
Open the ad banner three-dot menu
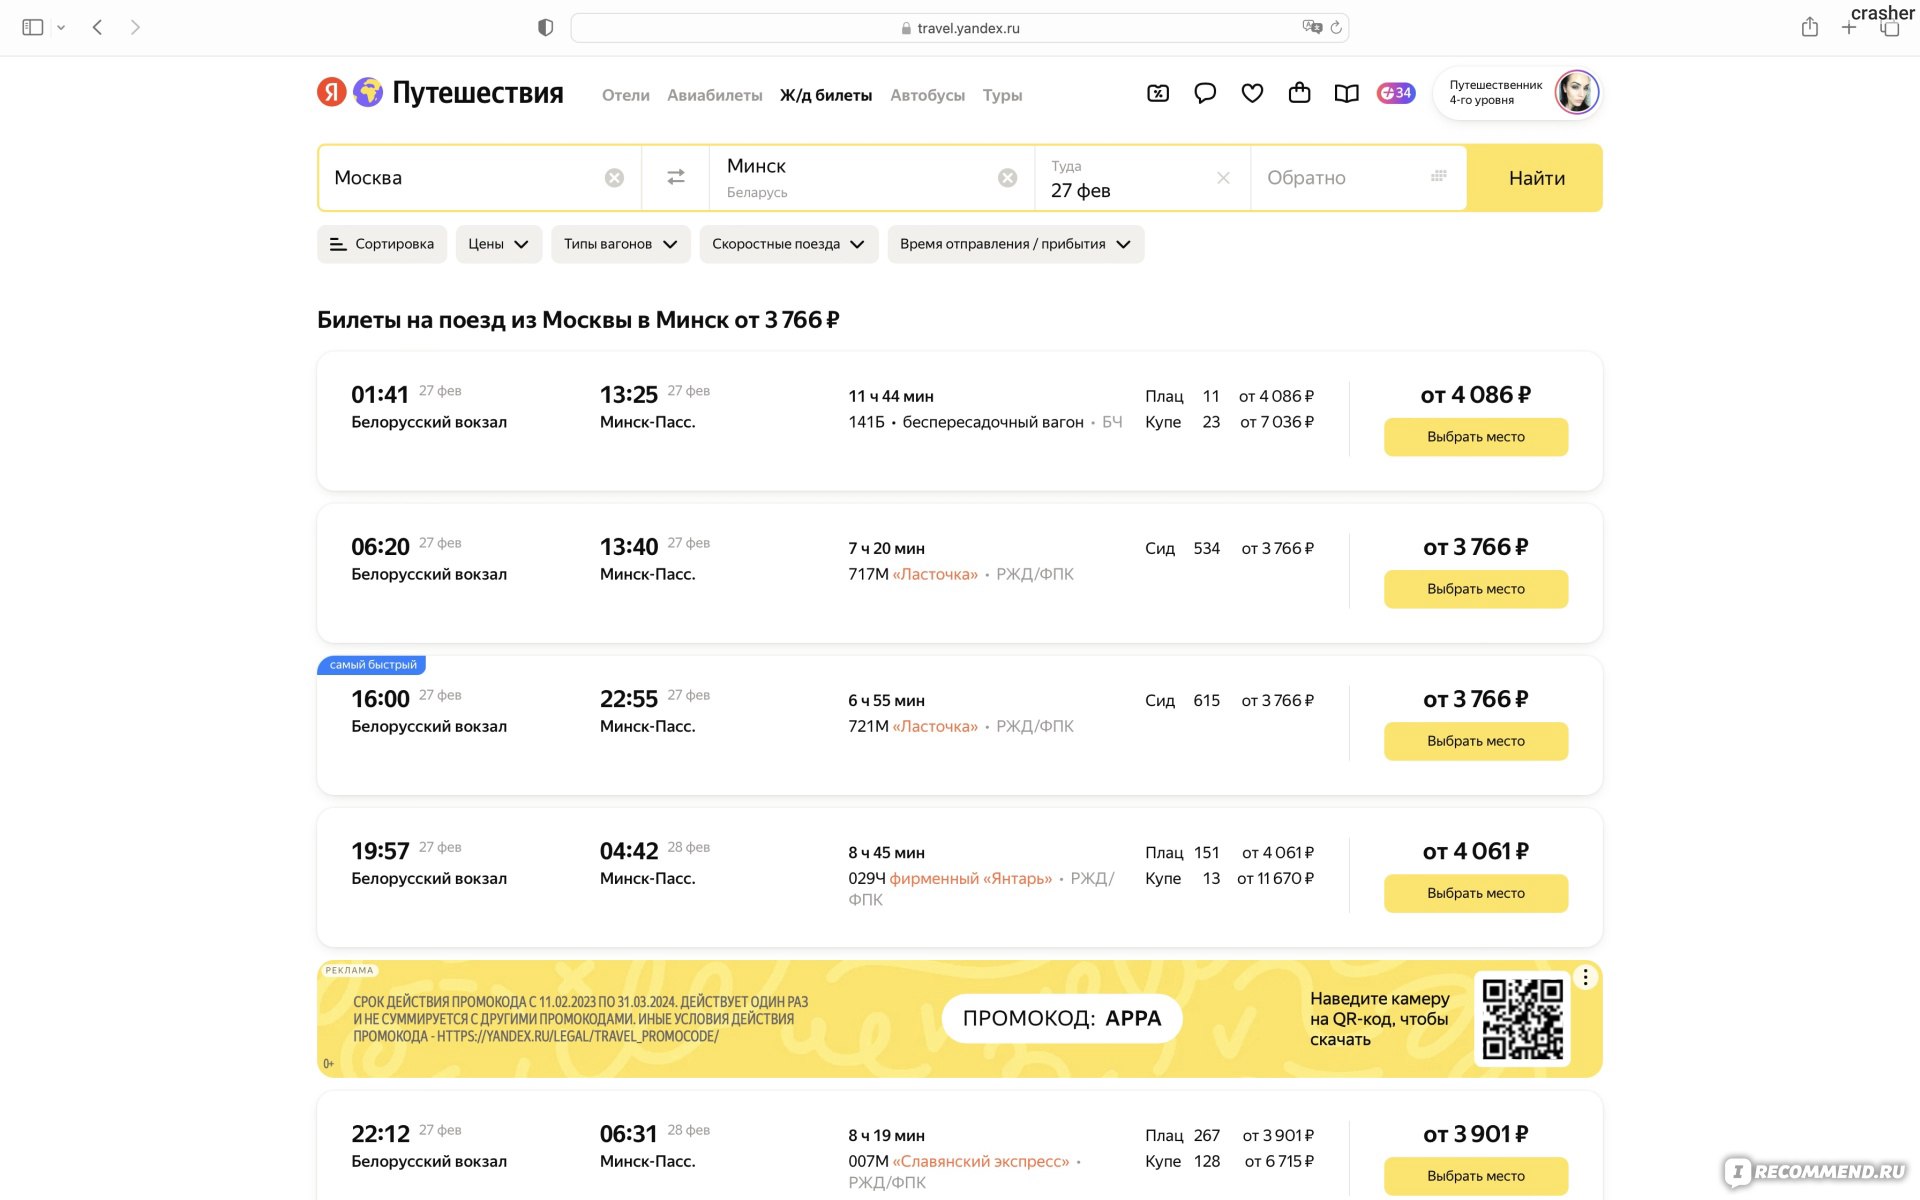(1585, 978)
